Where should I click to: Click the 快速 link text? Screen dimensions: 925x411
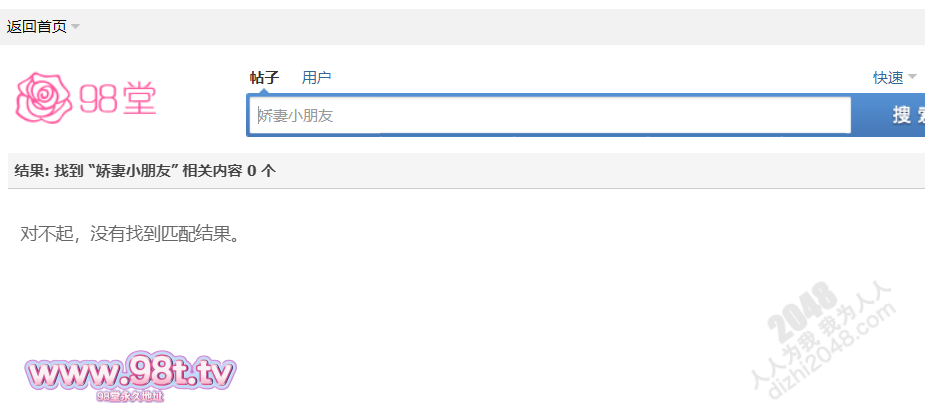pyautogui.click(x=887, y=77)
